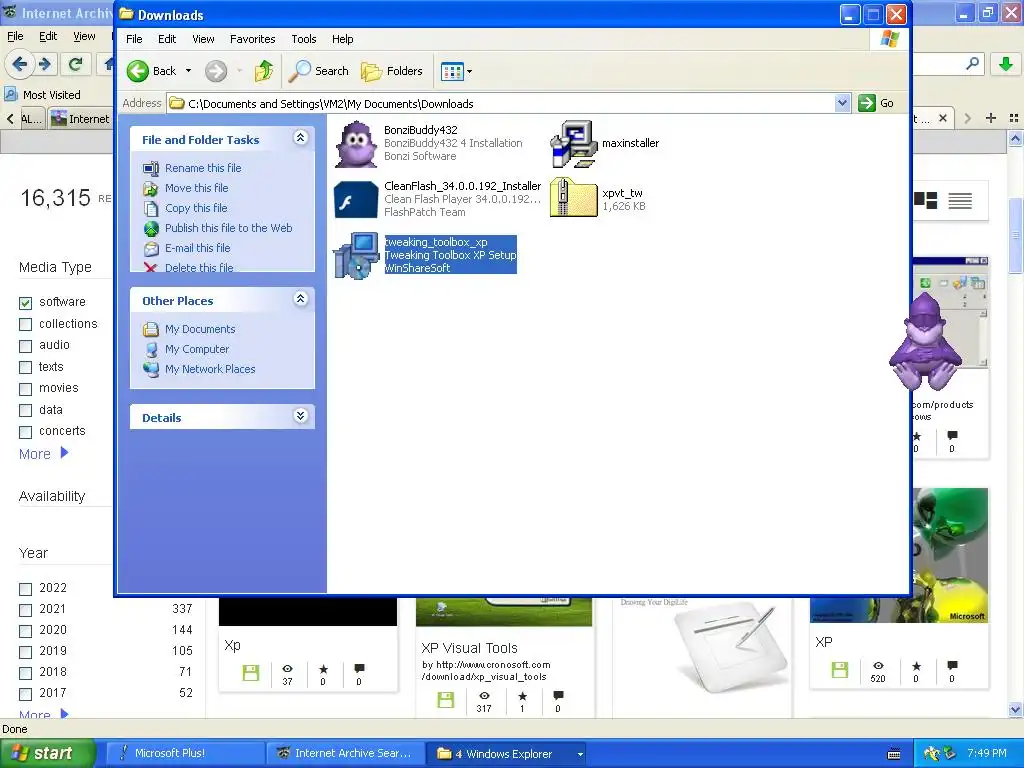The image size is (1024, 768).
Task: Go up one folder level
Action: [264, 71]
